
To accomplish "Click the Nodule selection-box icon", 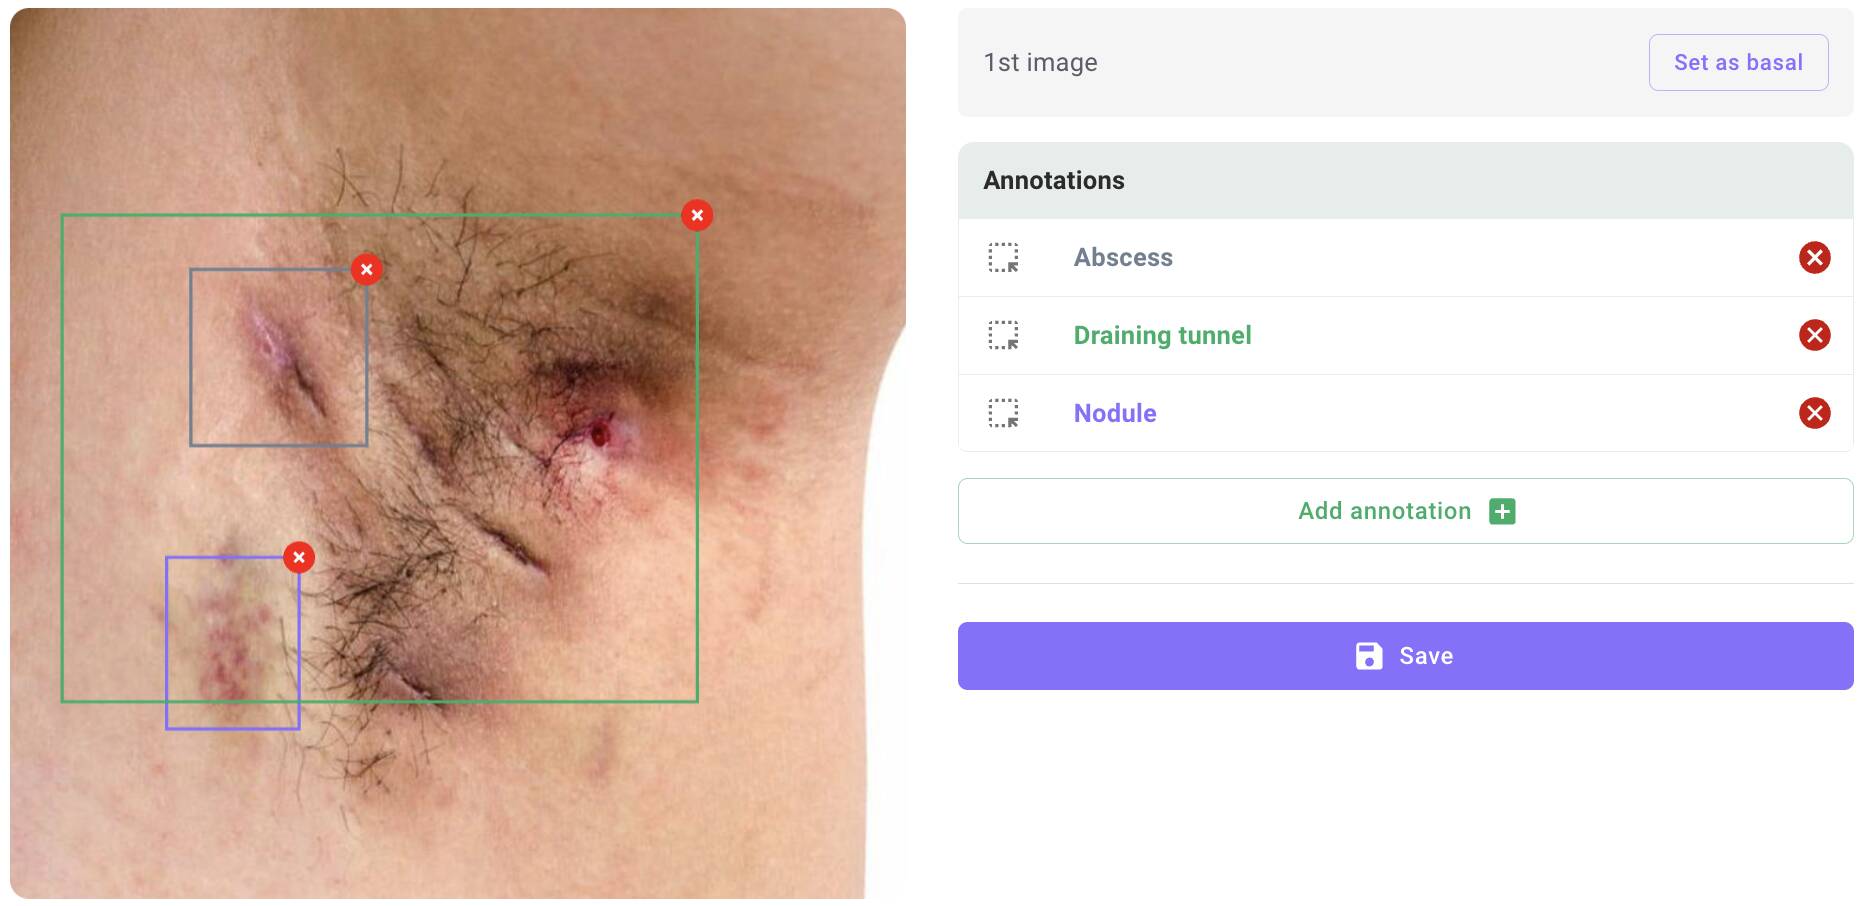I will (1003, 413).
